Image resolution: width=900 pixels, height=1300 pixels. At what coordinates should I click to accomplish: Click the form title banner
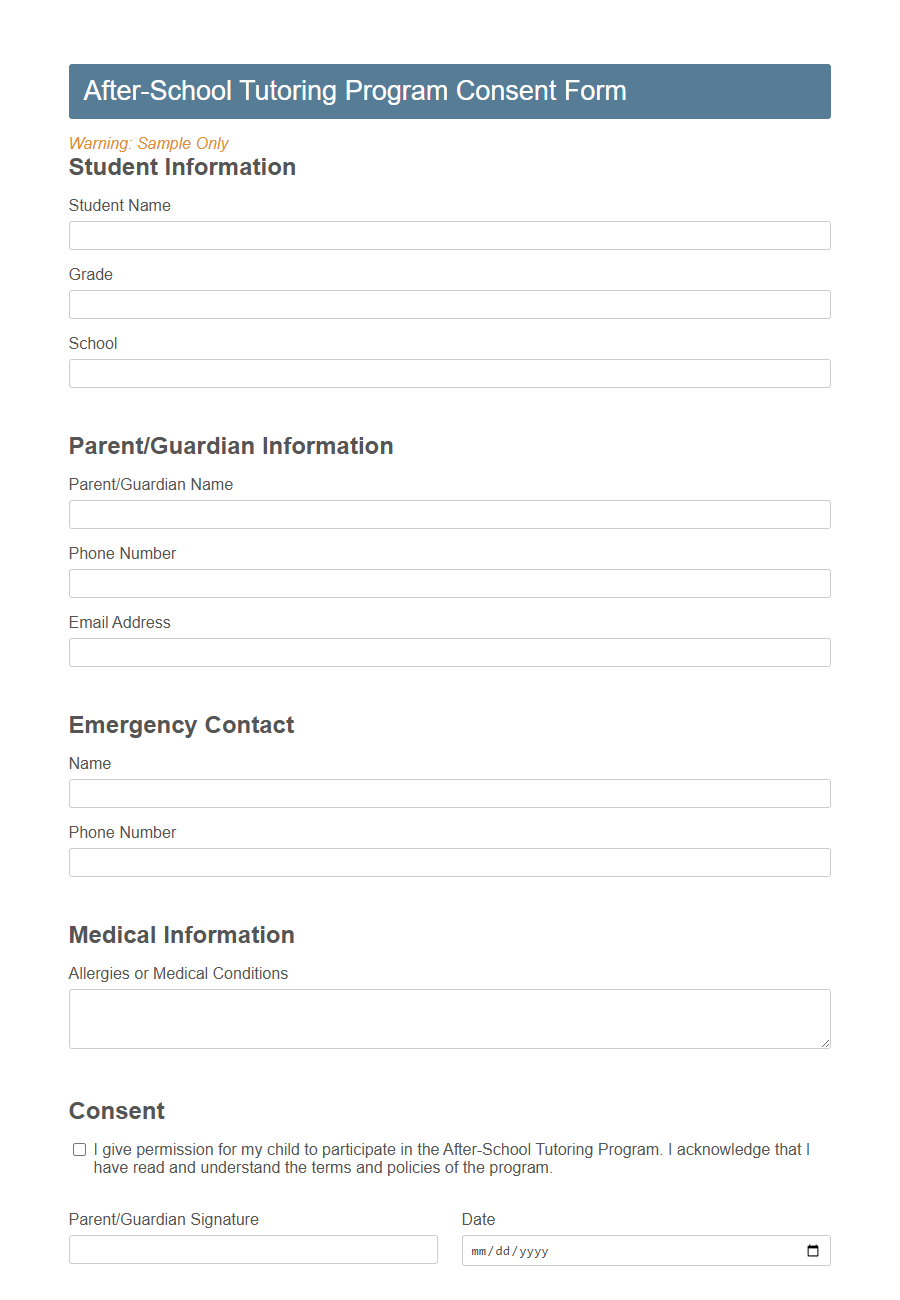(449, 91)
